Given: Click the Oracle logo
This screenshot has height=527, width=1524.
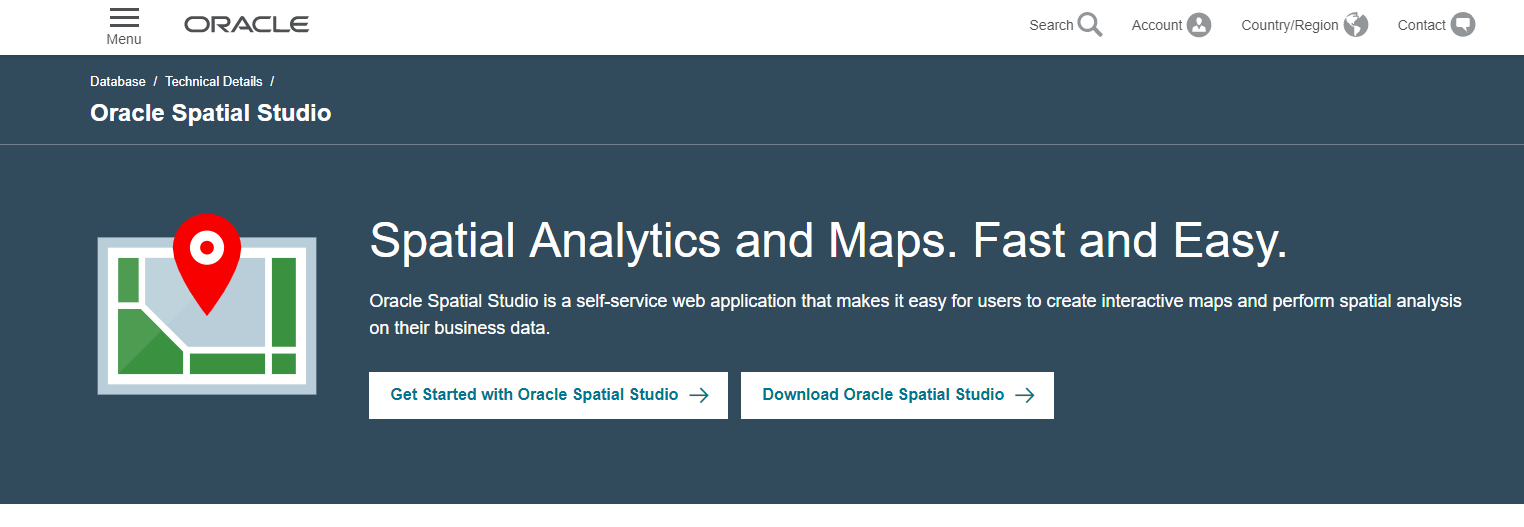Looking at the screenshot, I should click(x=246, y=25).
